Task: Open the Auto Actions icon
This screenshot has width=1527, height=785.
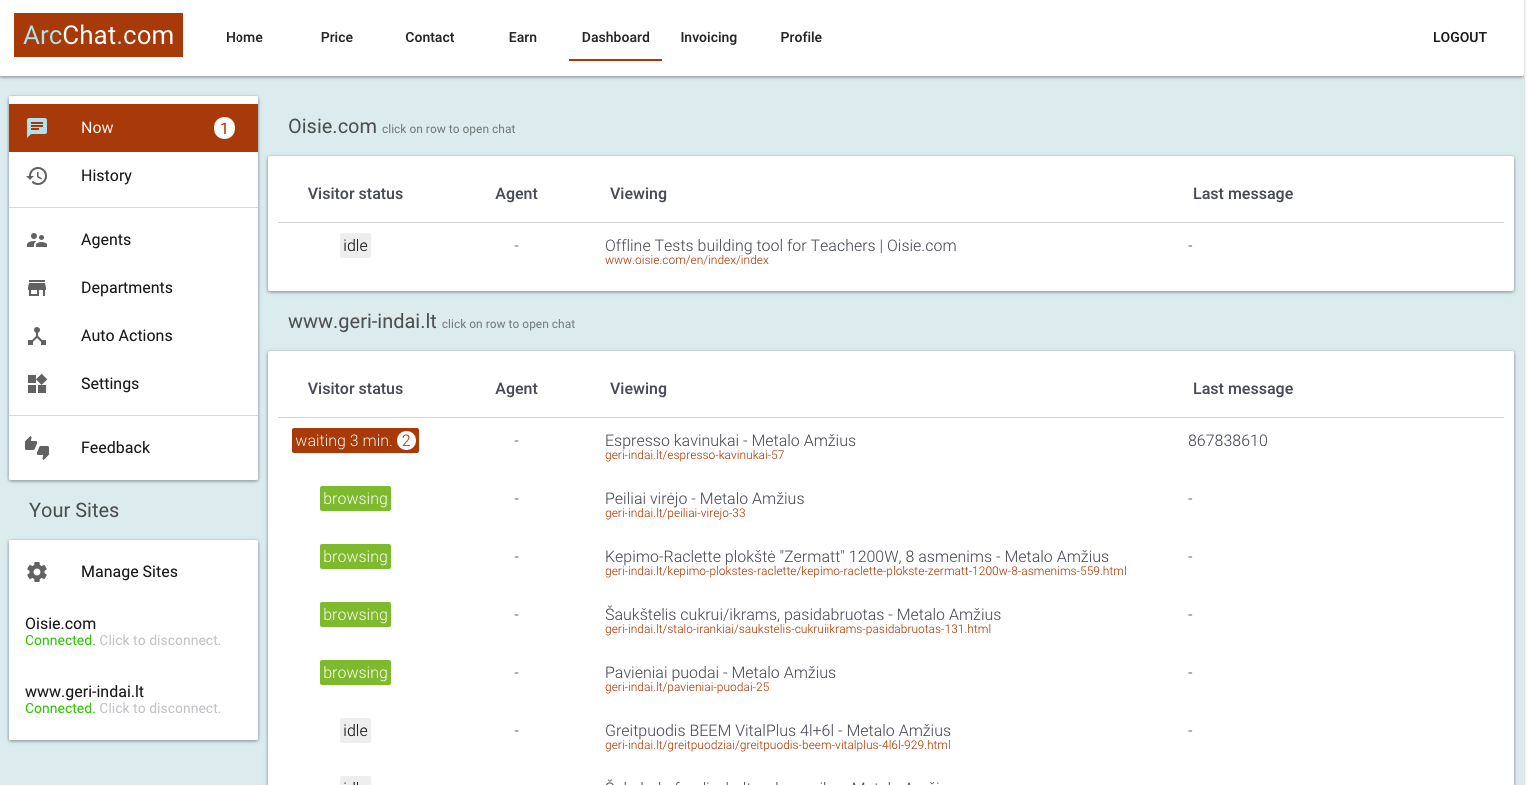Action: pos(38,335)
